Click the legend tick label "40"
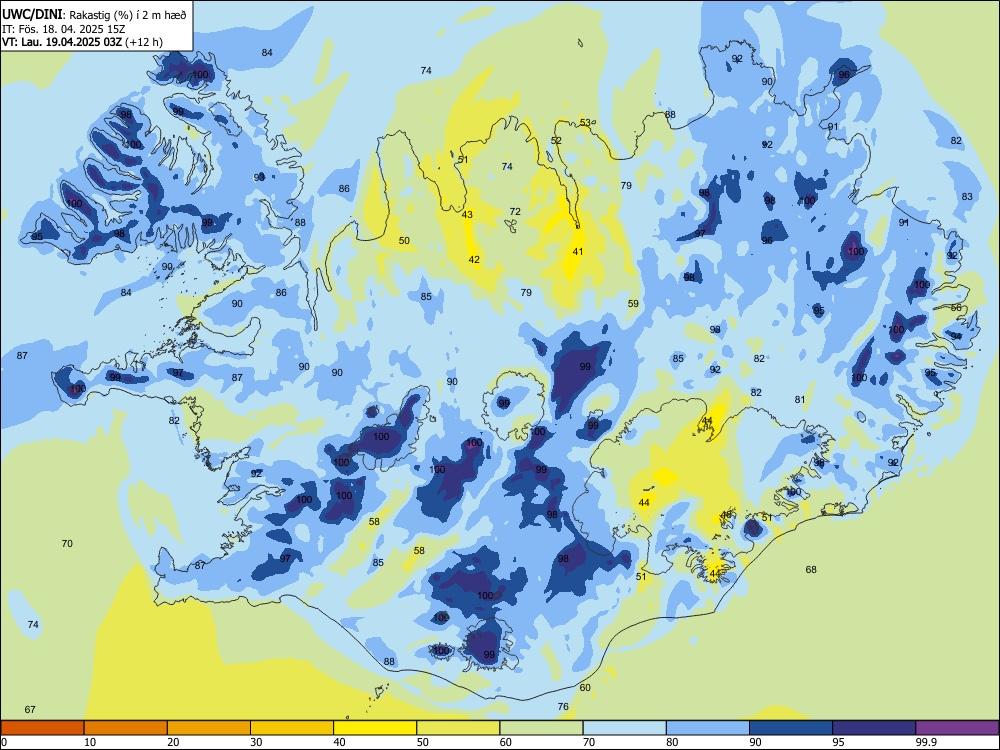This screenshot has height=750, width=1000. (x=339, y=742)
